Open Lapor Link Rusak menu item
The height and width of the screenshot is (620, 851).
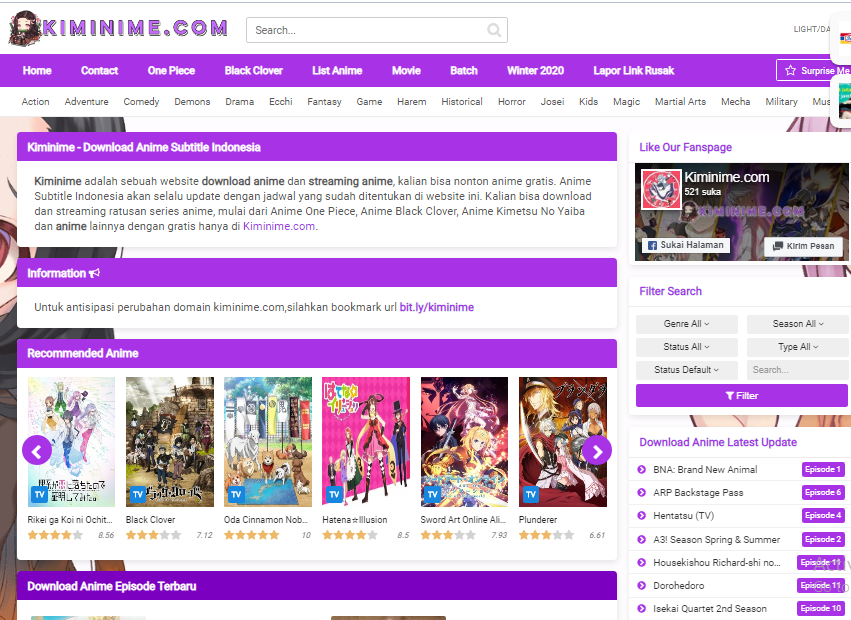click(x=633, y=71)
